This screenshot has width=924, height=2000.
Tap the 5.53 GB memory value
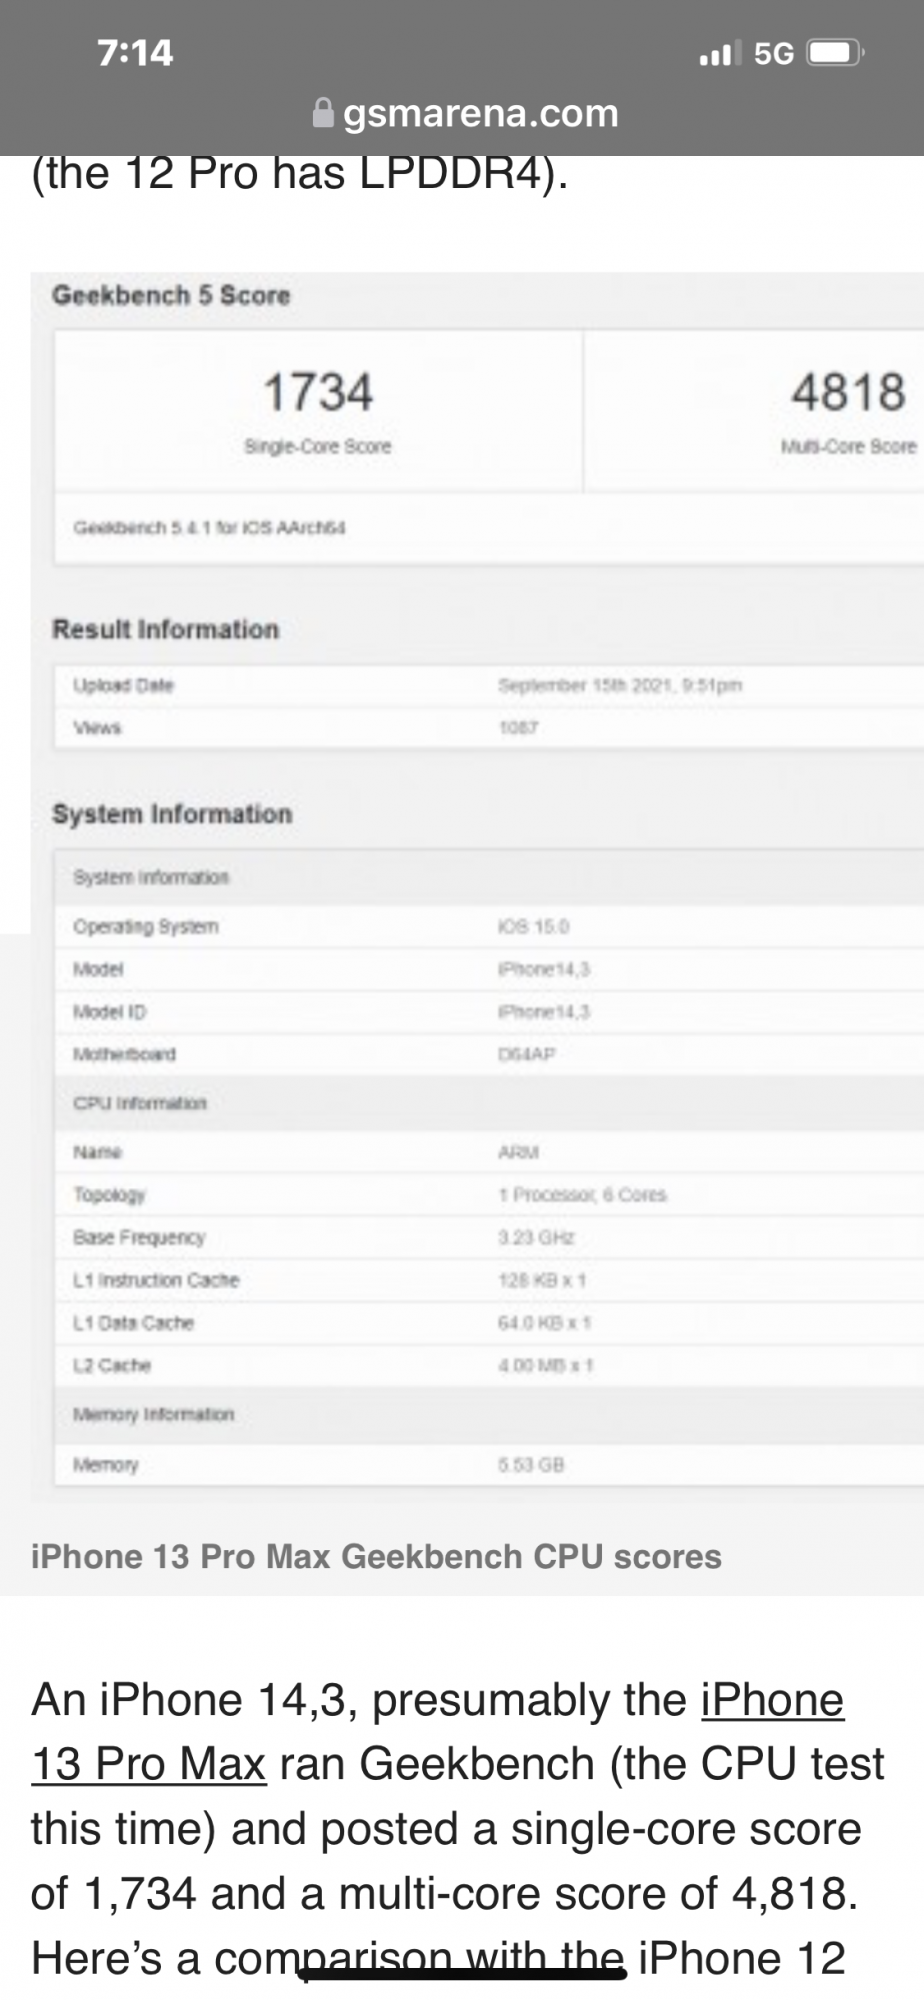(531, 1465)
